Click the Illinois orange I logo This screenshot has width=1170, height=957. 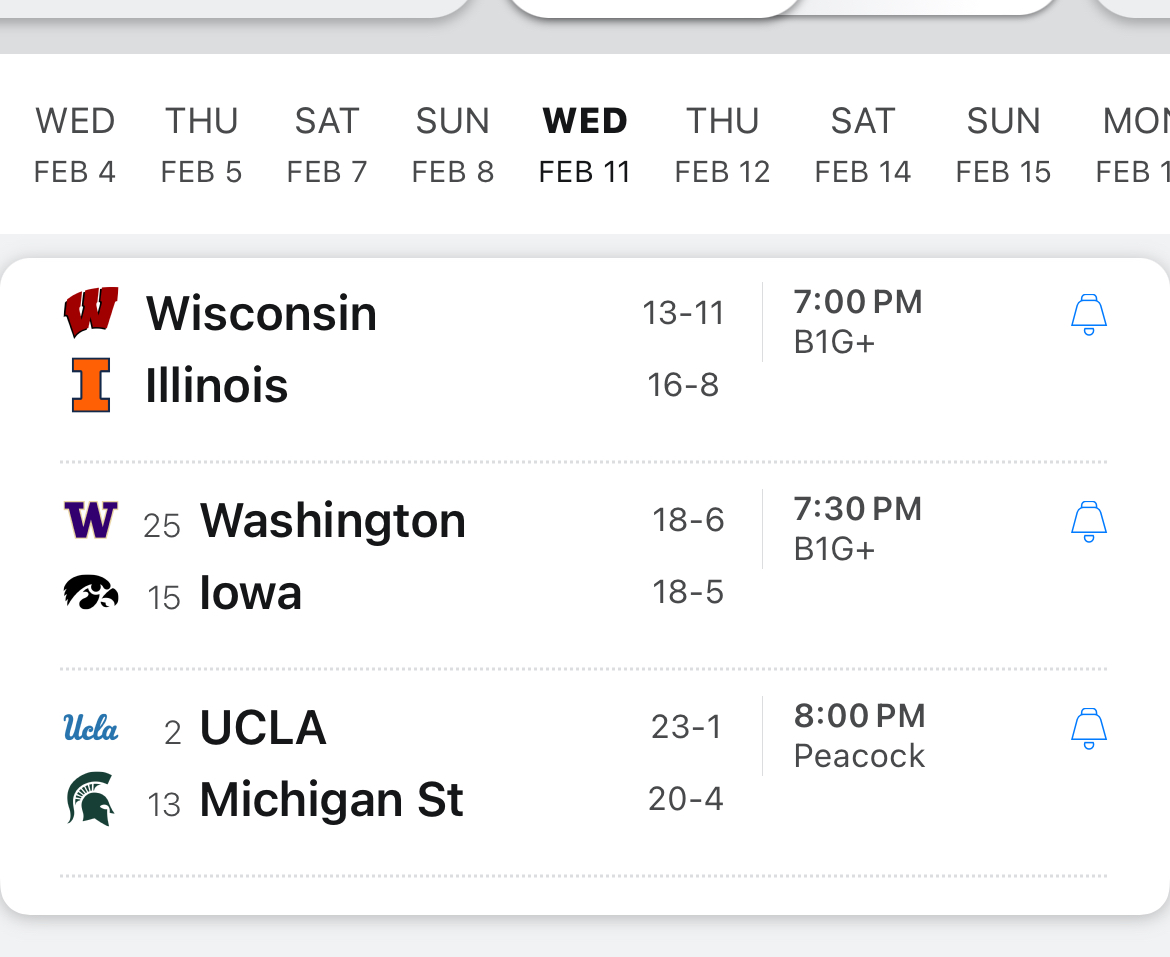(91, 385)
